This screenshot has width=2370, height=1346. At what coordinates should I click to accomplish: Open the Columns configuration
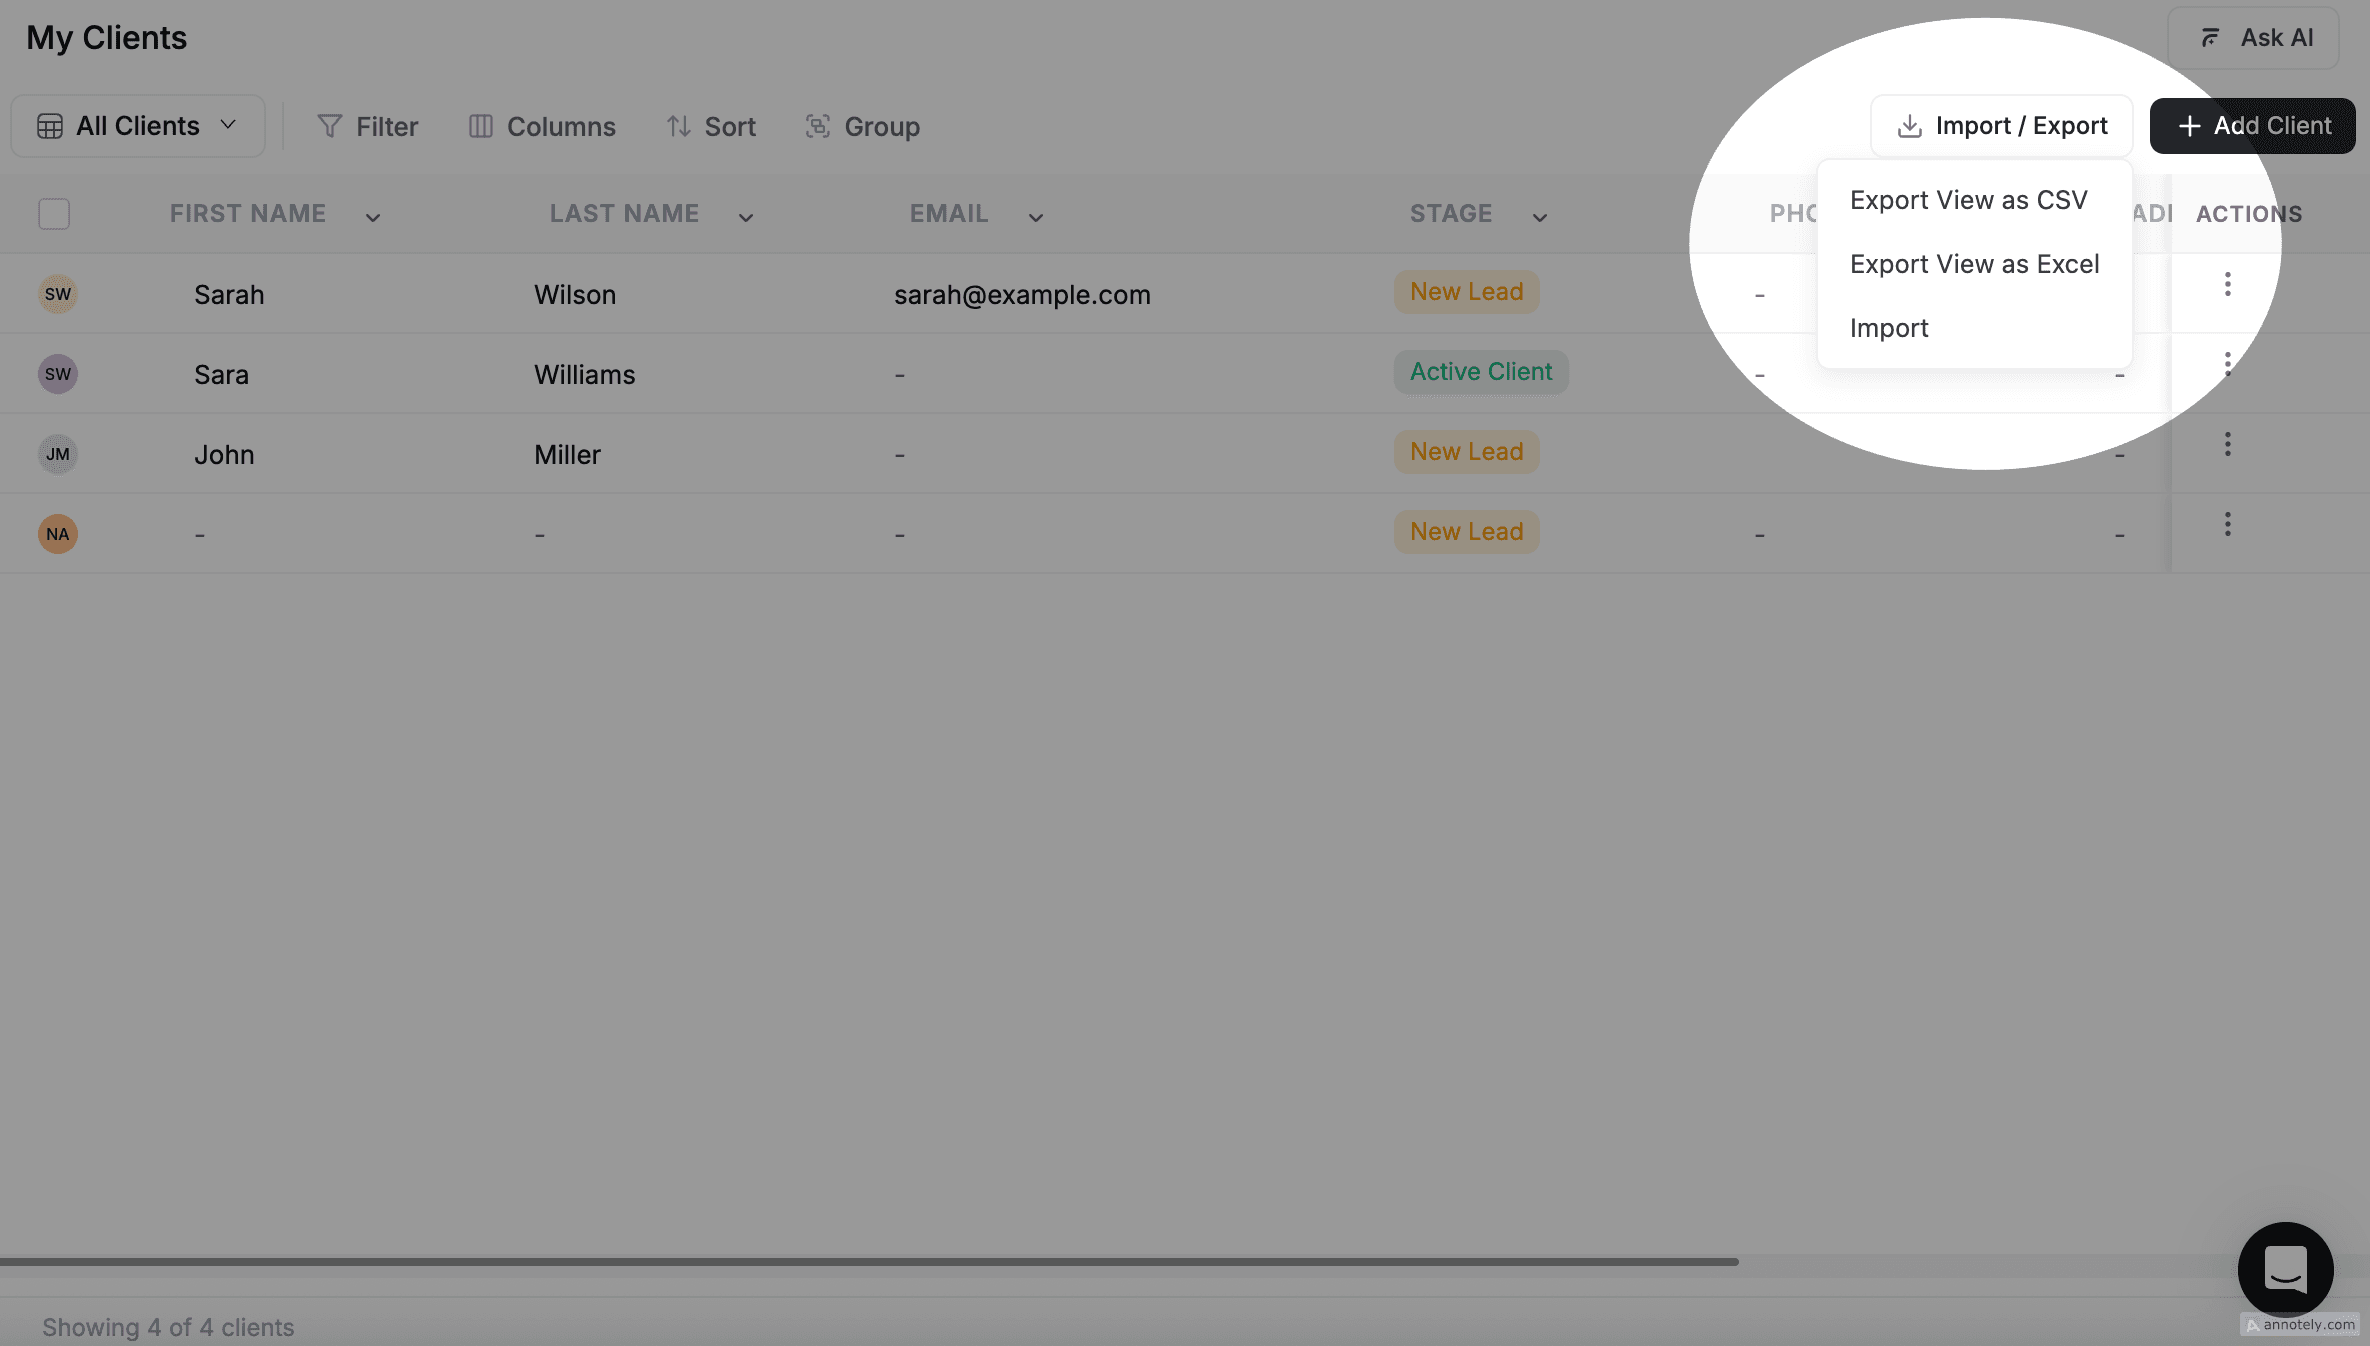tap(541, 126)
